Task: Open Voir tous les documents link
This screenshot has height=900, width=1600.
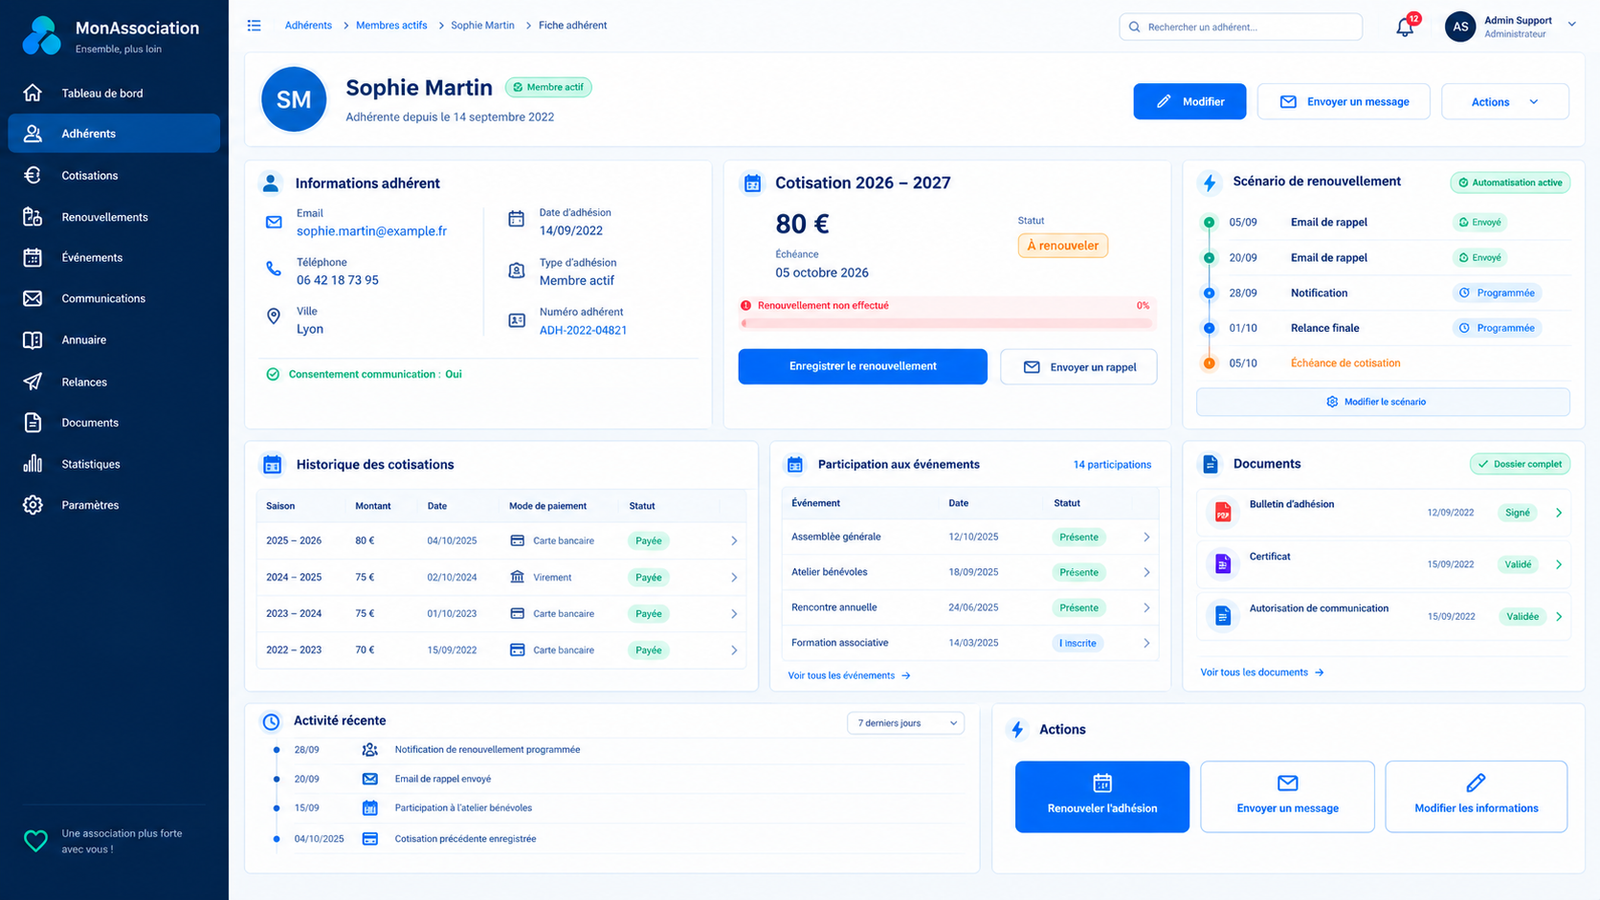Action: click(1262, 672)
